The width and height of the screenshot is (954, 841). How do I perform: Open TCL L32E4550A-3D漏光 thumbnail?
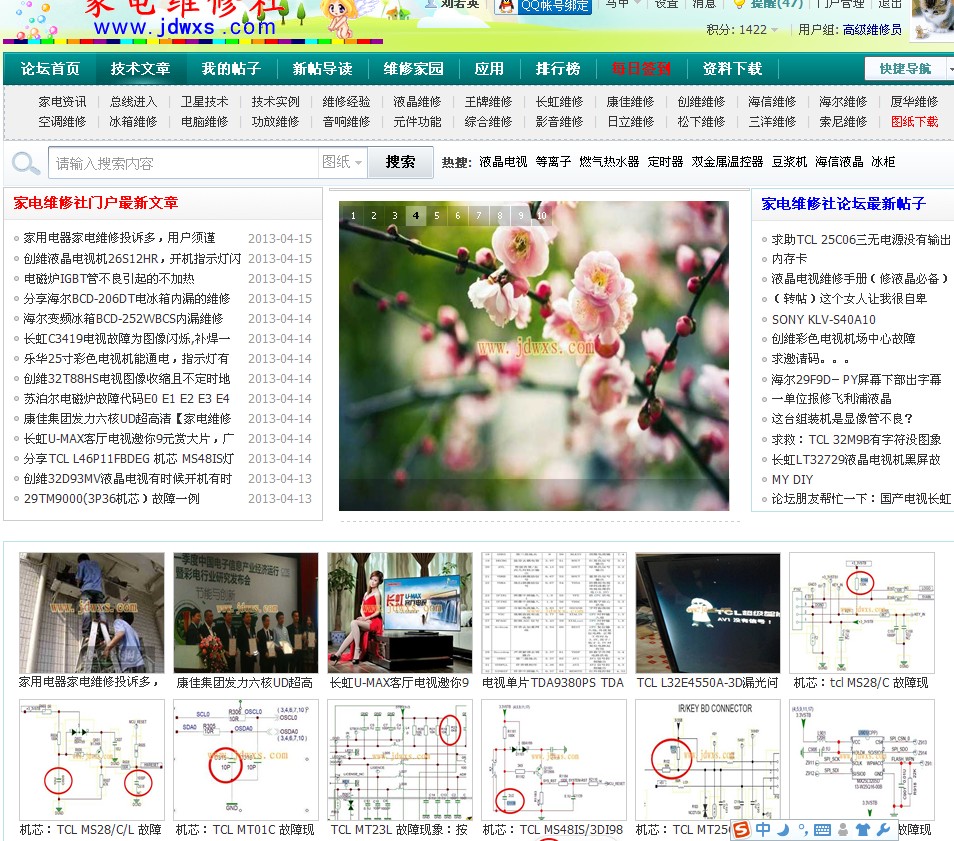pos(708,613)
